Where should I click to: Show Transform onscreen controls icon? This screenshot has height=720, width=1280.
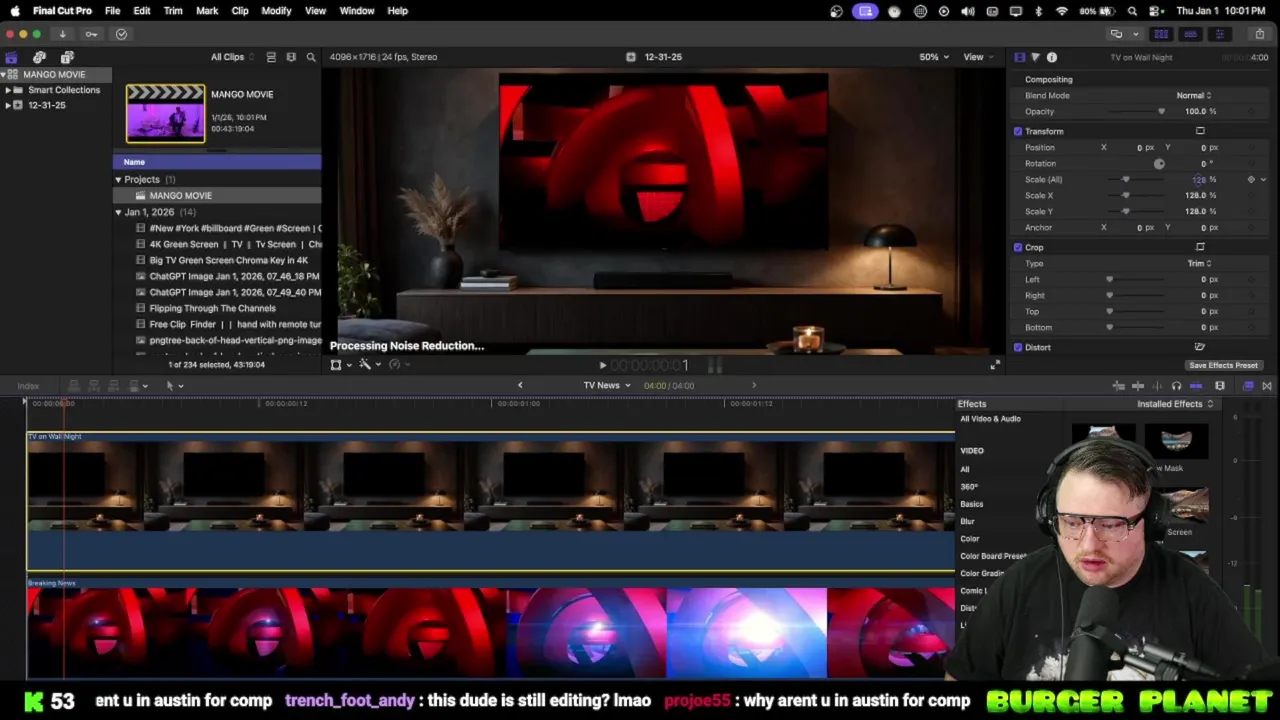[1200, 131]
